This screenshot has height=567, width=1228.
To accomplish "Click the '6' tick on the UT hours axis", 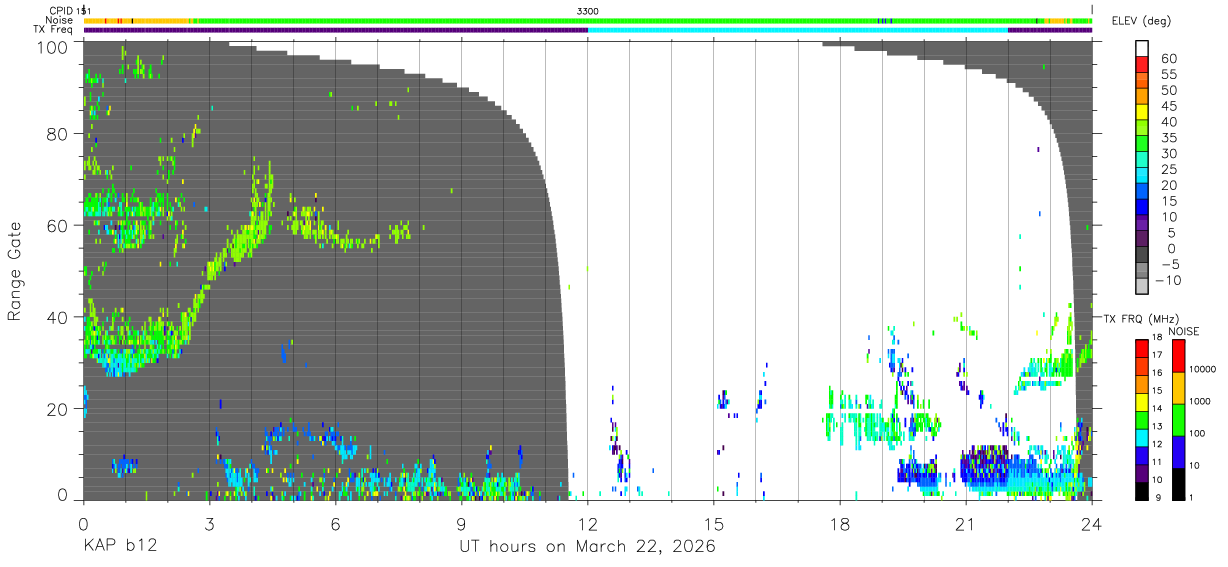I will click(335, 523).
